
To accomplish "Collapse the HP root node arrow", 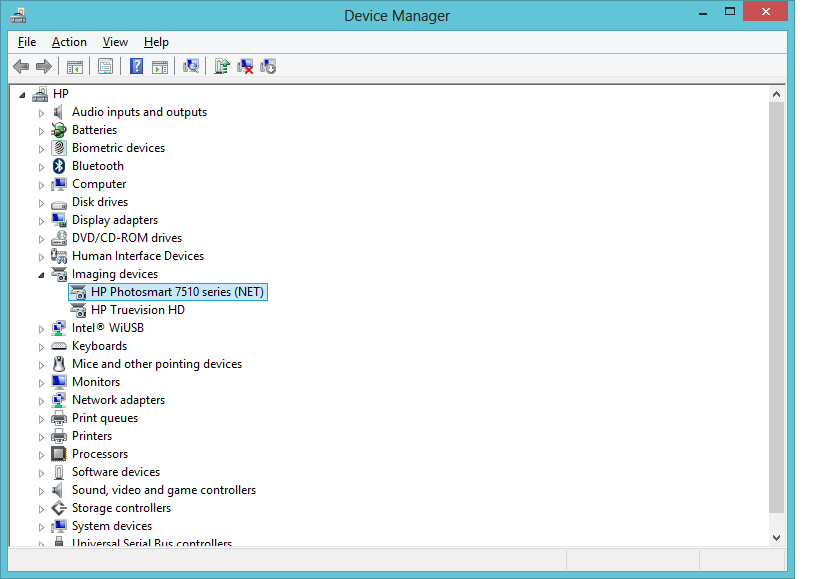I will [22, 94].
